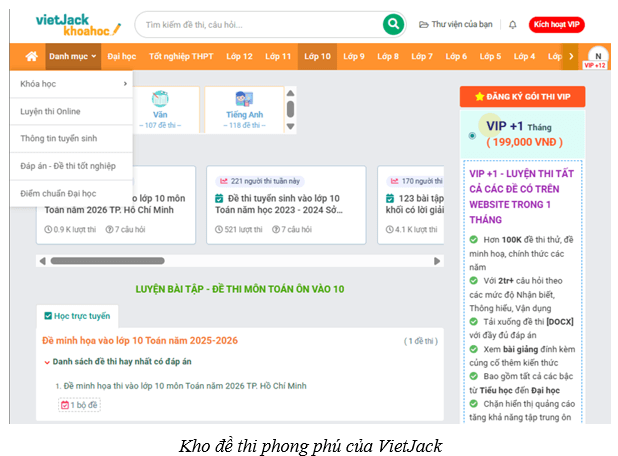618x456 pixels.
Task: Open the Đại học nav item
Action: click(122, 56)
